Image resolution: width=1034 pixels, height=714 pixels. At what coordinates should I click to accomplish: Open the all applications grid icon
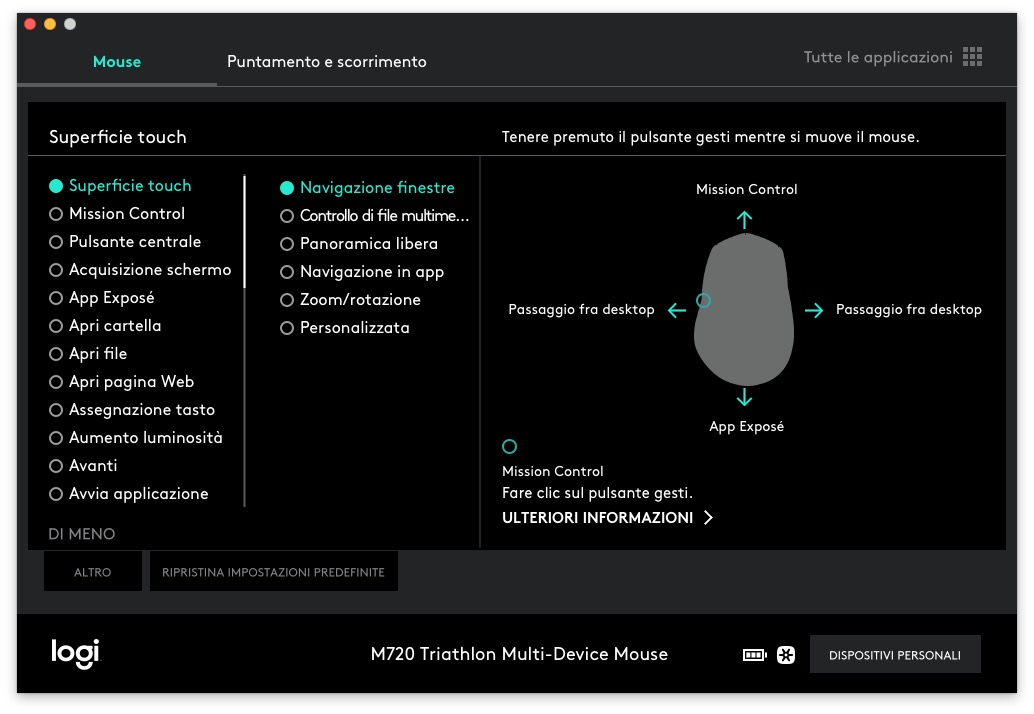tap(972, 57)
